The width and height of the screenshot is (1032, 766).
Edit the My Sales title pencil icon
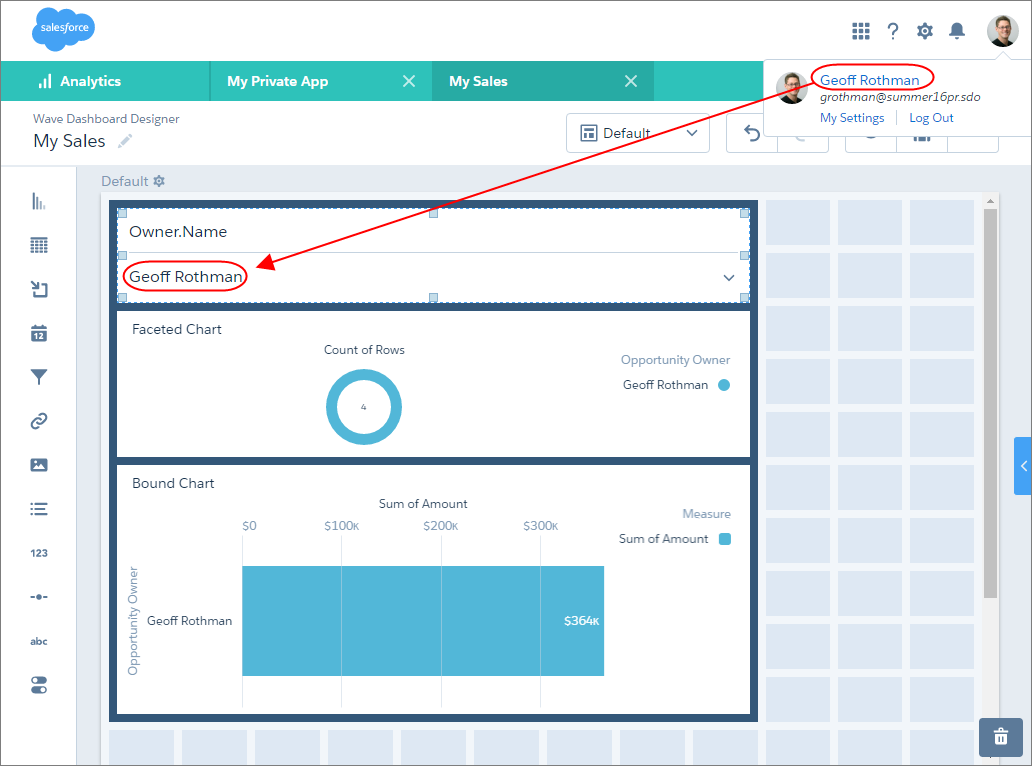[x=125, y=141]
